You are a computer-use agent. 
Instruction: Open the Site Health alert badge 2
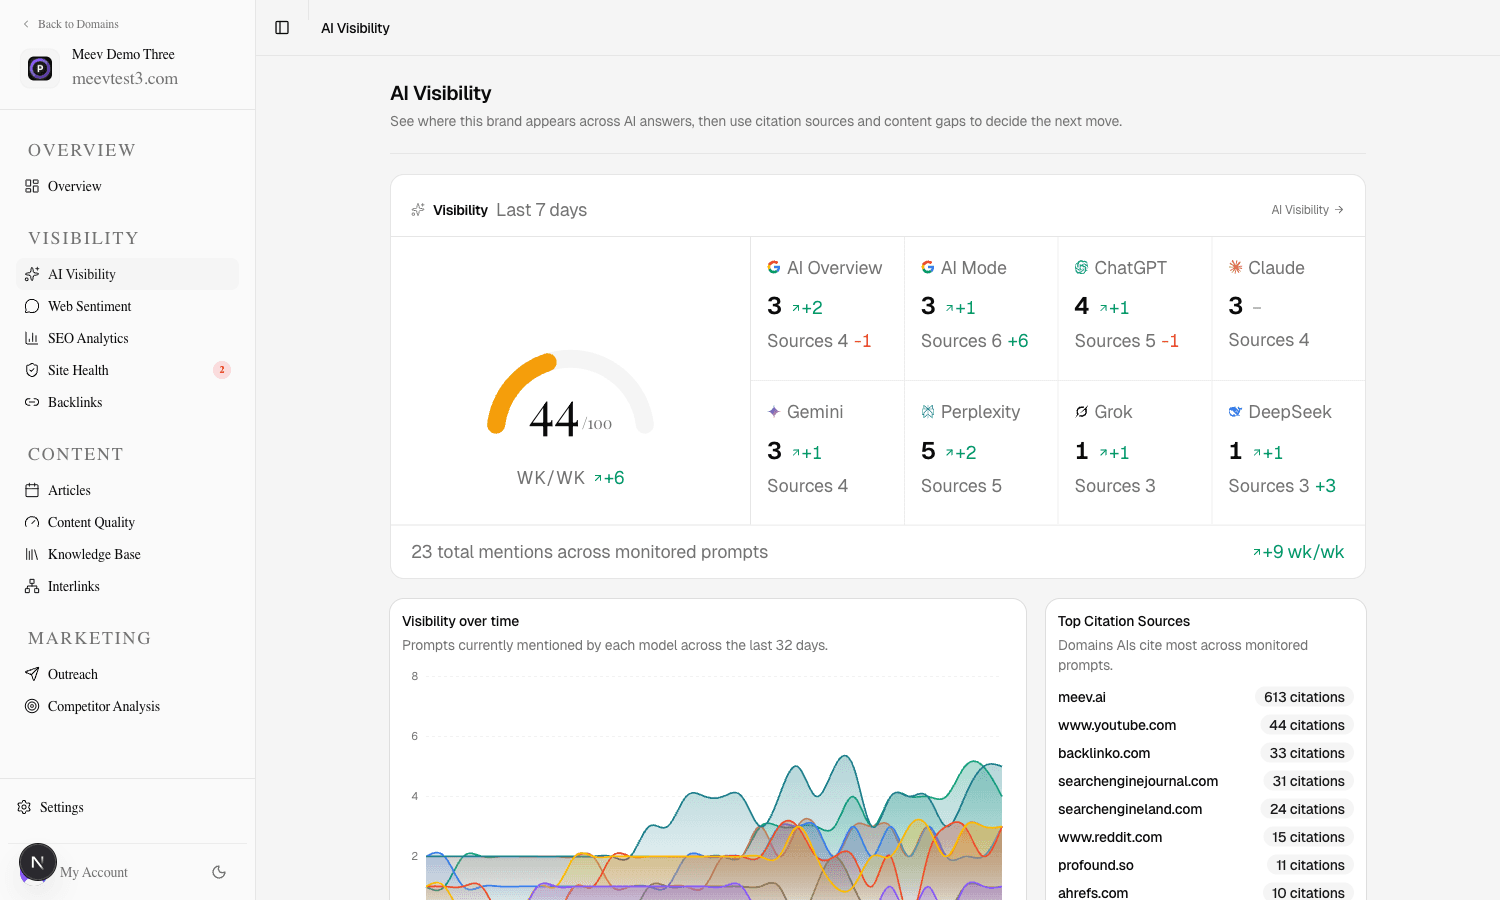222,370
